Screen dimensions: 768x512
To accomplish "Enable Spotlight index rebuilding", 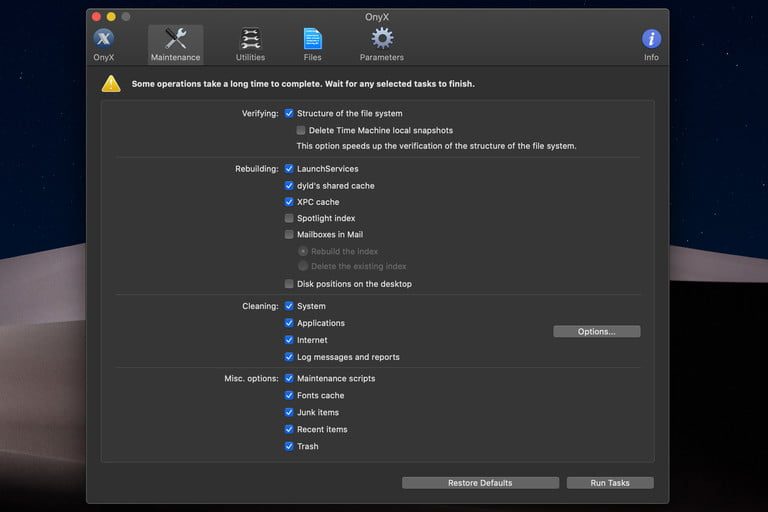I will point(289,218).
